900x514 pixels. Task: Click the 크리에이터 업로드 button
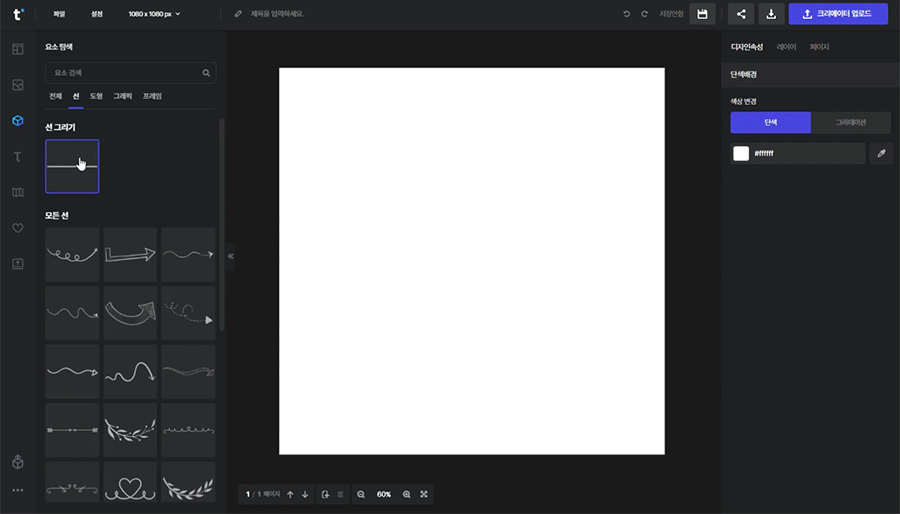coord(838,14)
